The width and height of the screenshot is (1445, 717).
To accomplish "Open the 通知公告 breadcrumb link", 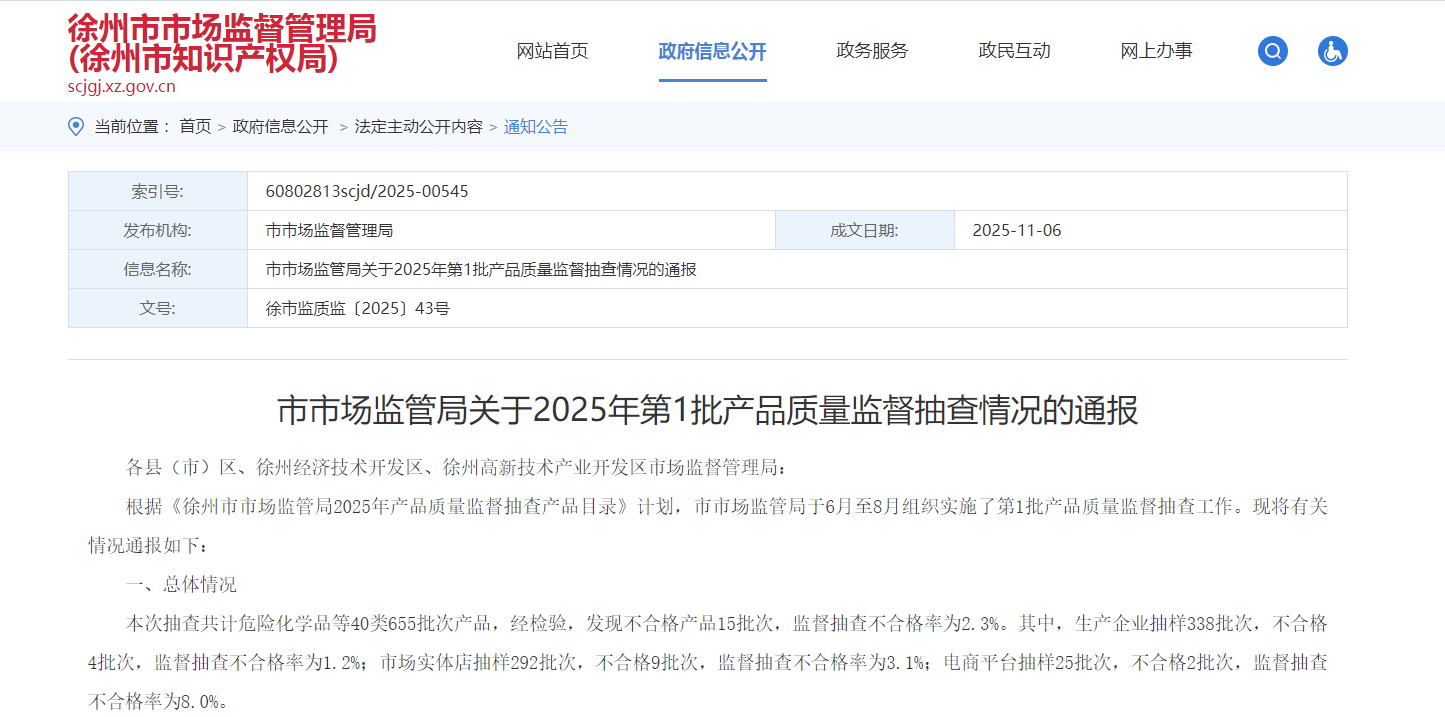I will tap(536, 127).
